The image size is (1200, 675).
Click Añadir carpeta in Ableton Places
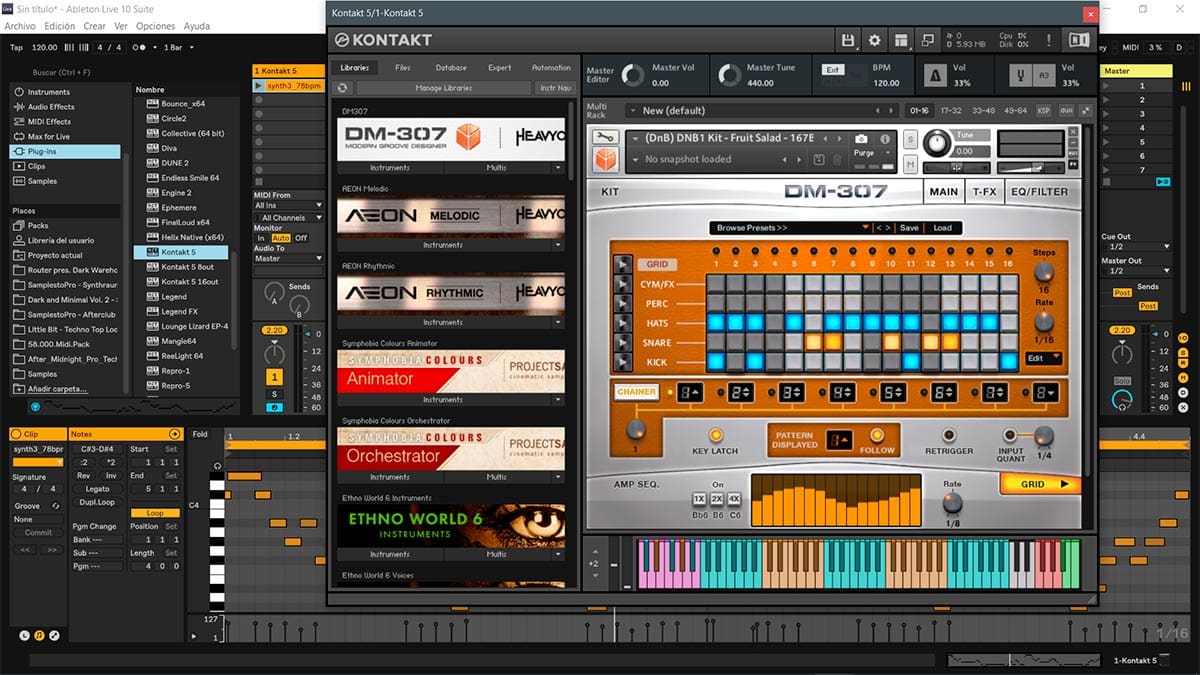[x=57, y=389]
